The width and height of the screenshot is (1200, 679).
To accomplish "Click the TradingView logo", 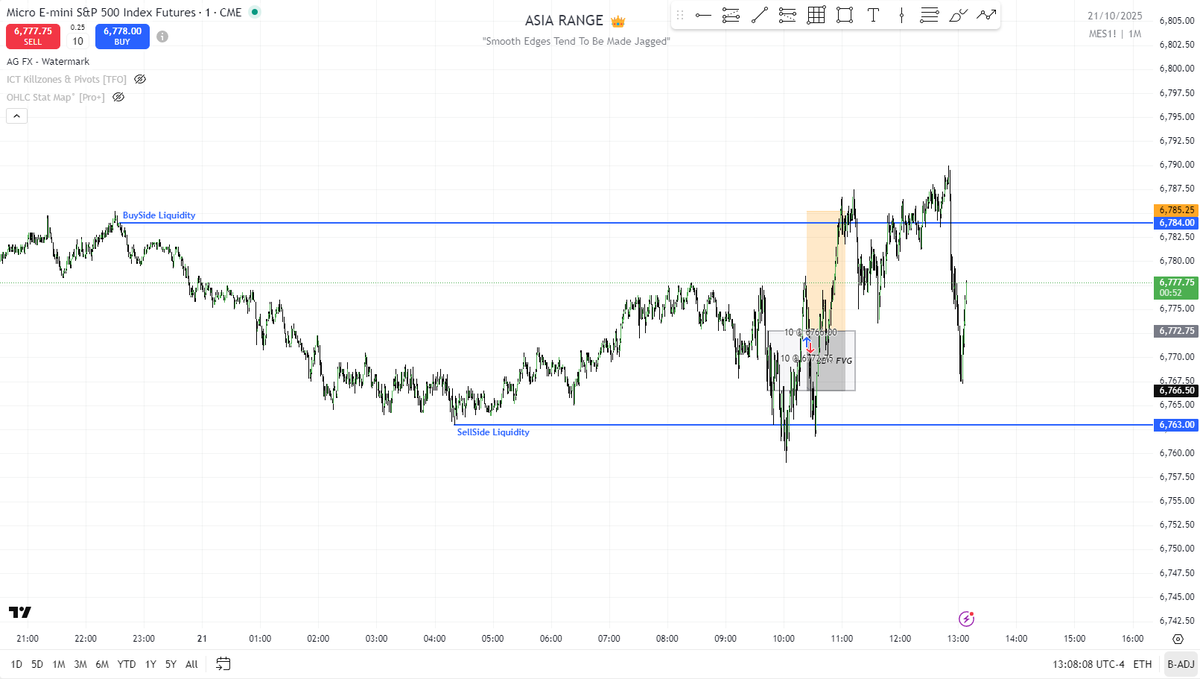I will [20, 612].
